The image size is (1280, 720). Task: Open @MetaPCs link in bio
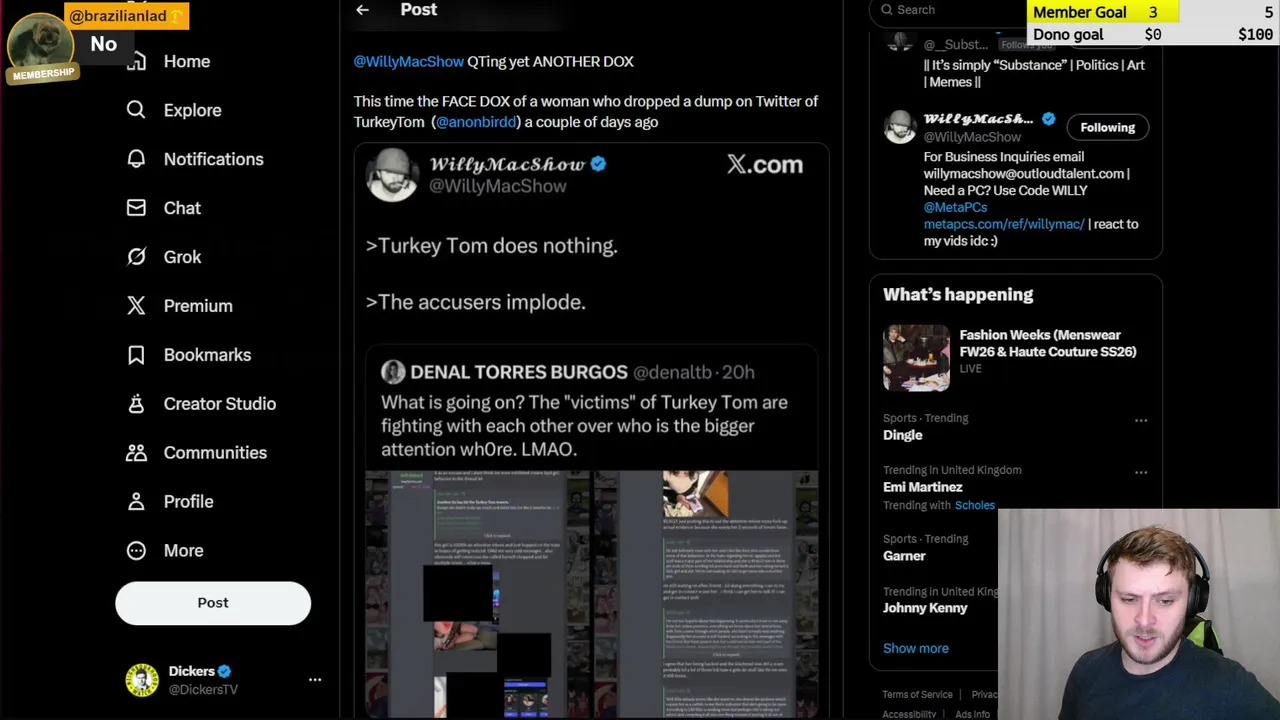955,207
